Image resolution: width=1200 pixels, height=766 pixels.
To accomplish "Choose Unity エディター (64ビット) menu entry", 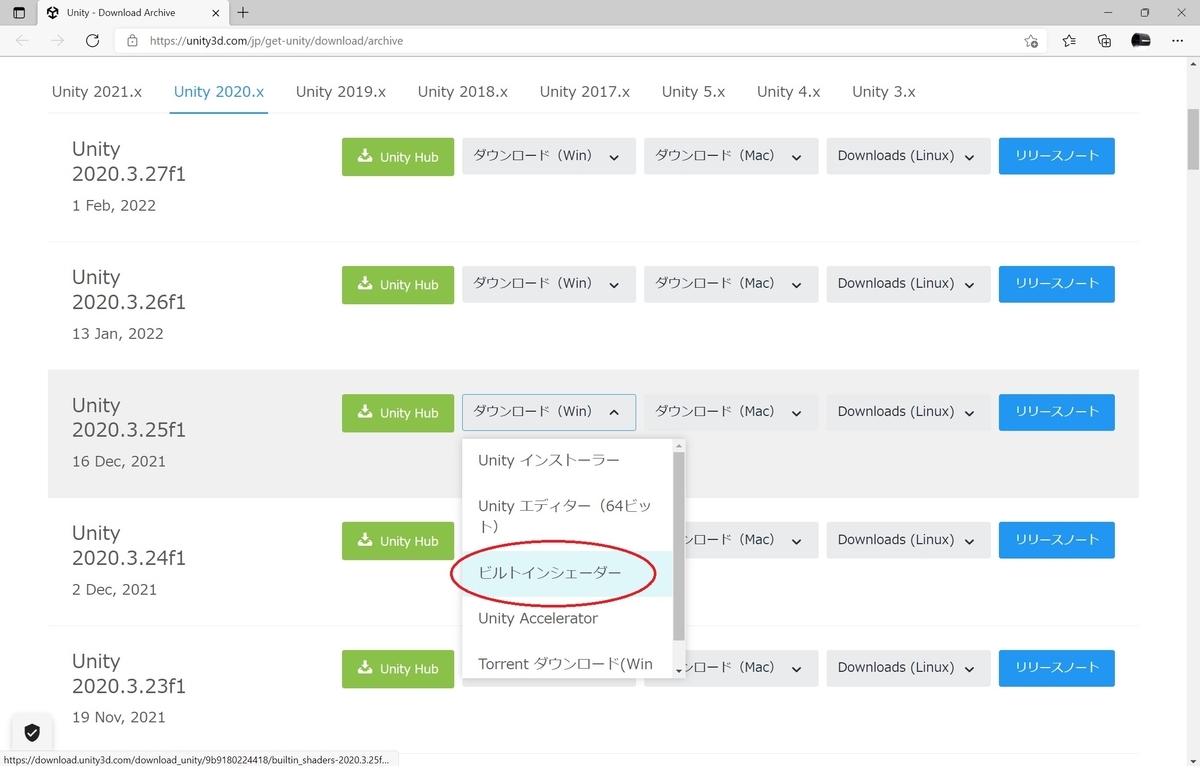I will 567,516.
